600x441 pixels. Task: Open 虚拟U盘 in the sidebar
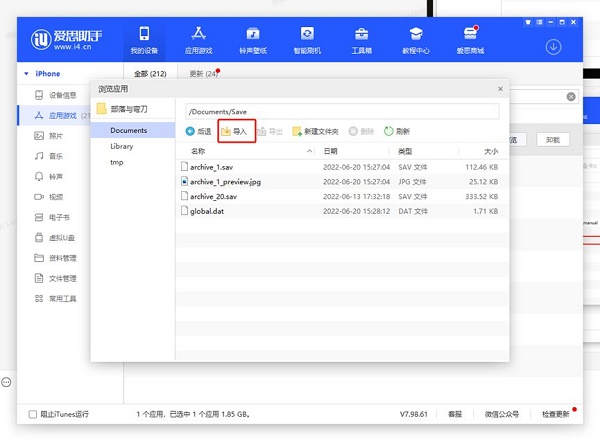tap(54, 237)
